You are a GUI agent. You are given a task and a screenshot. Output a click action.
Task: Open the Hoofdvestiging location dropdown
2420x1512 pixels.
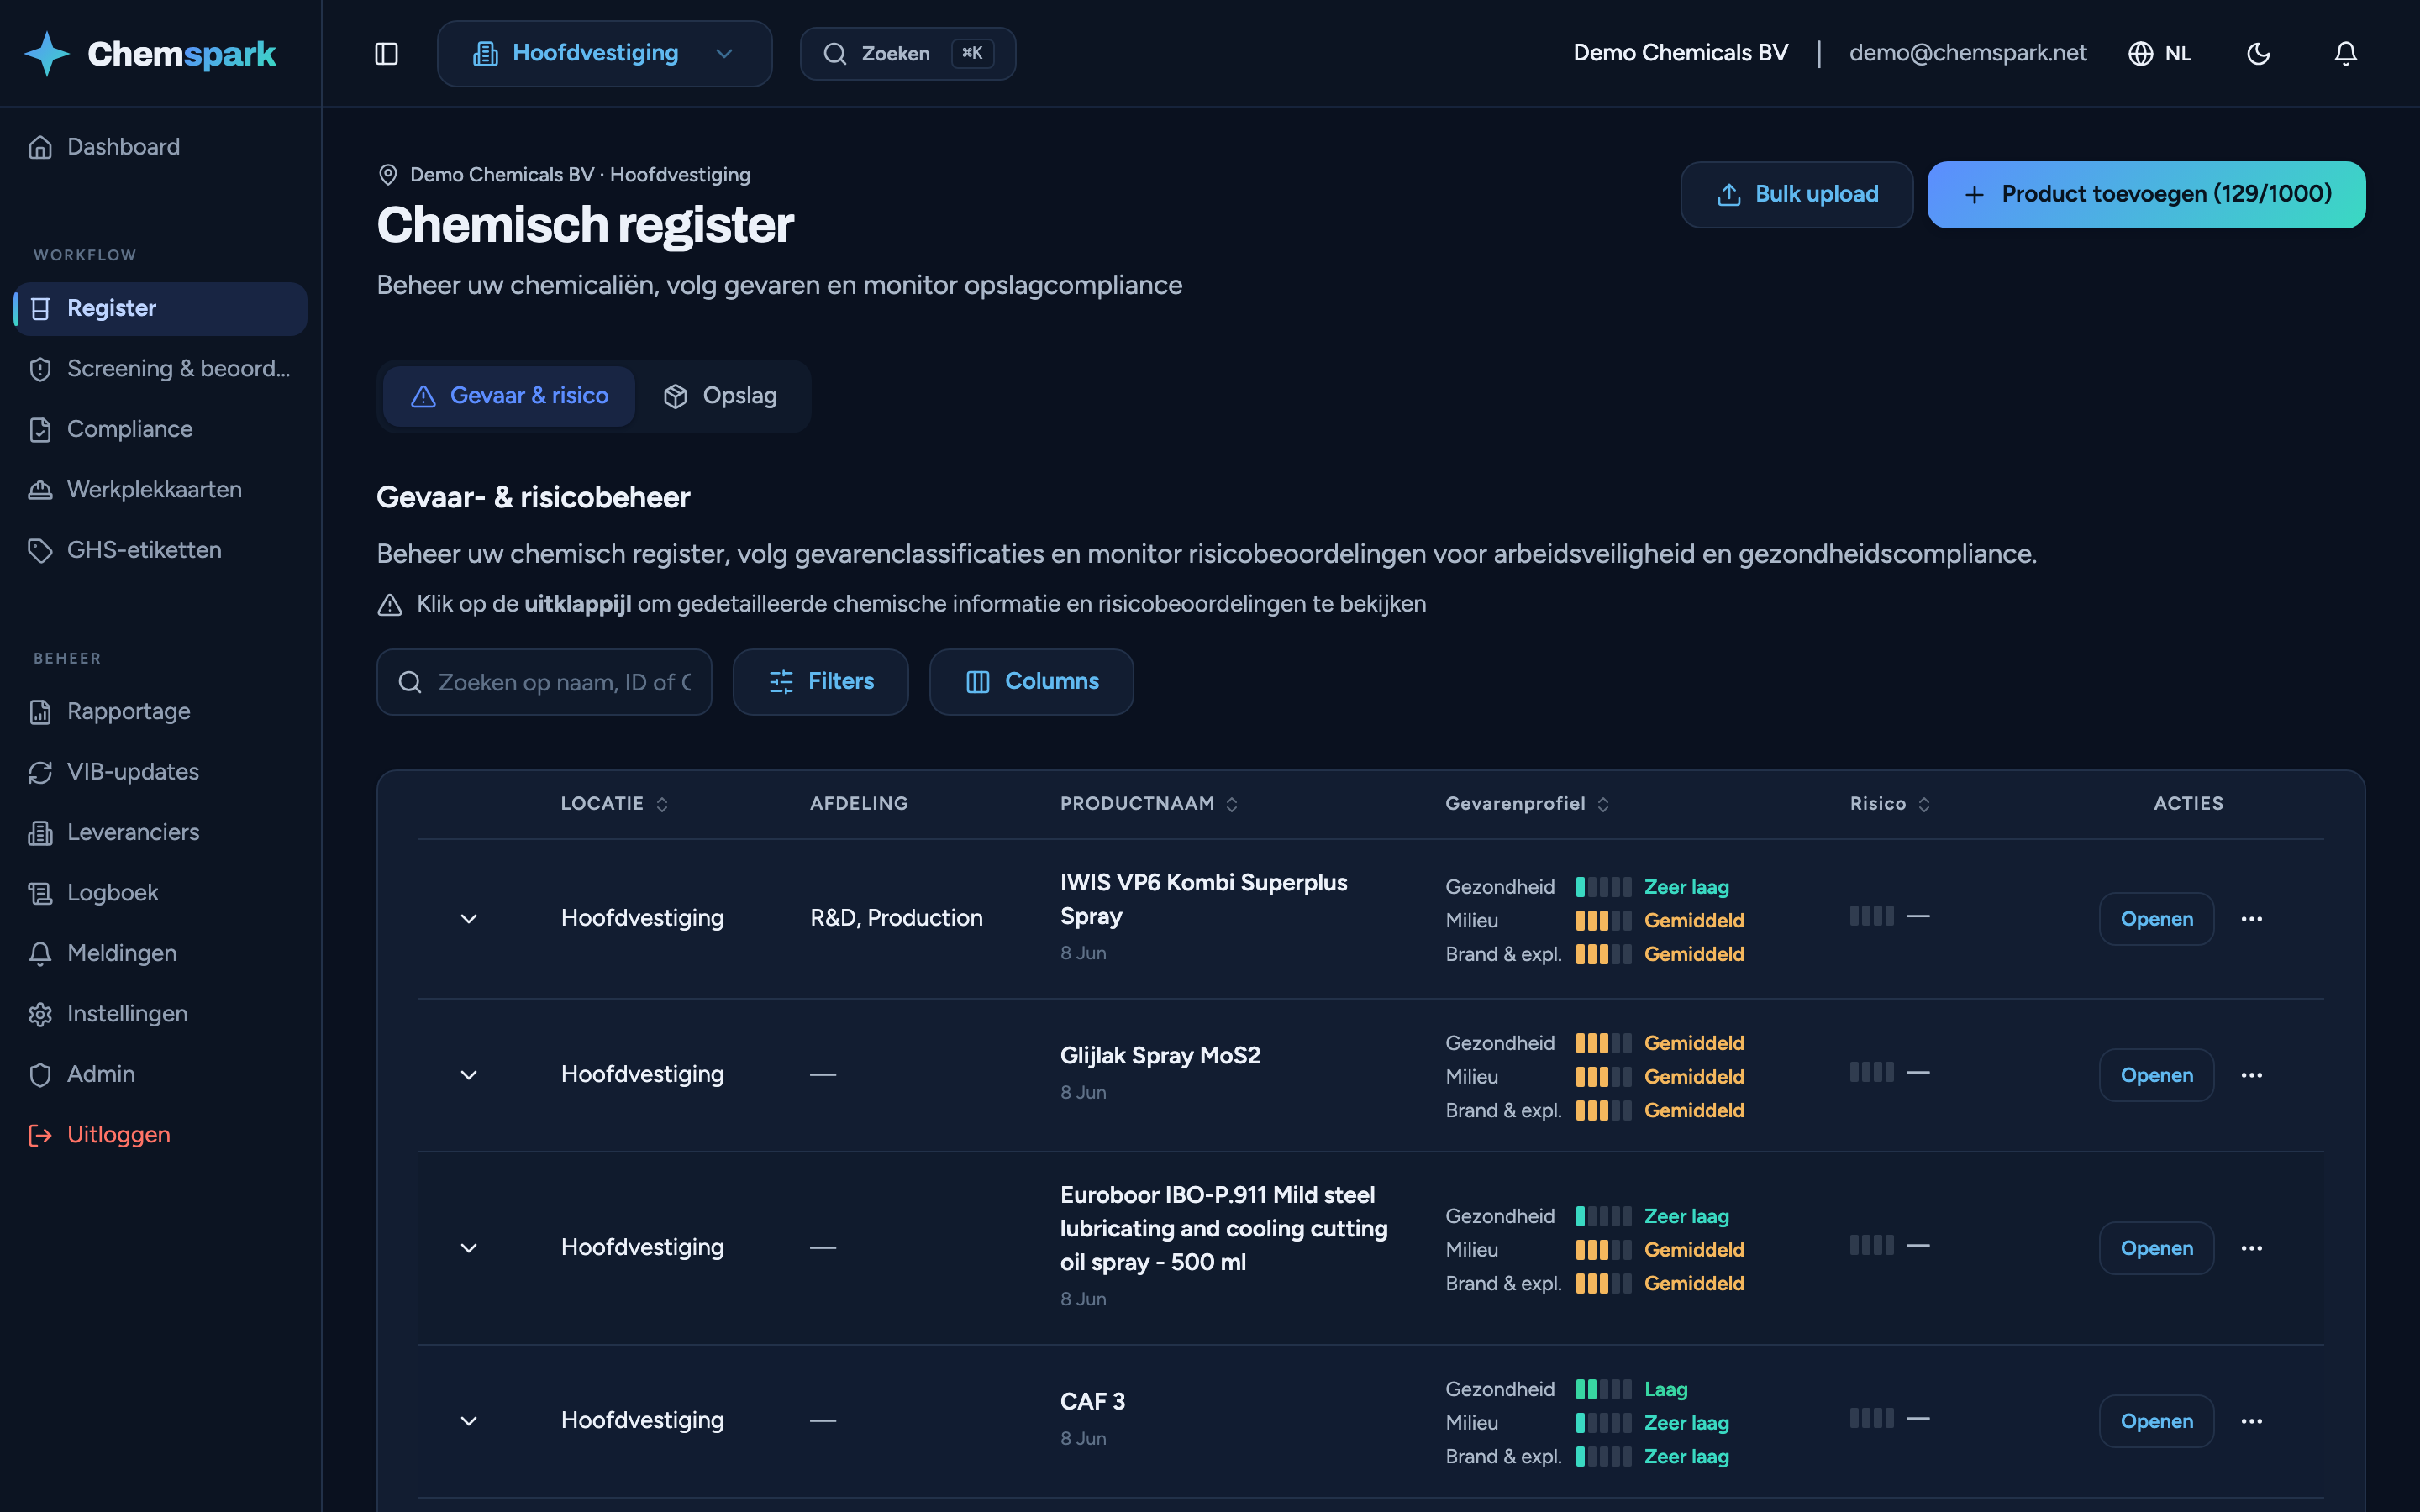[604, 53]
